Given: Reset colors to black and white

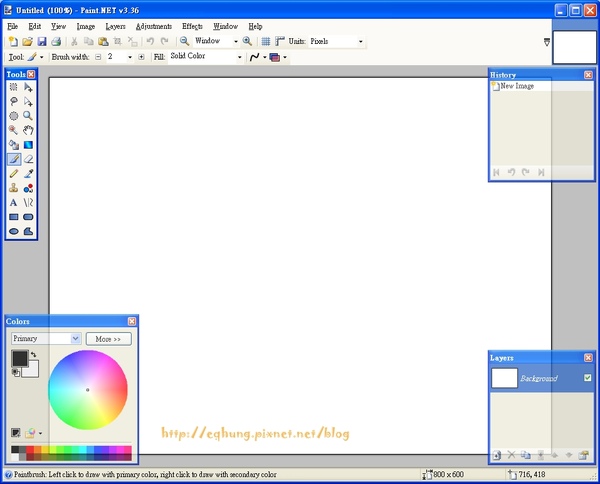Looking at the screenshot, I should pyautogui.click(x=16, y=373).
